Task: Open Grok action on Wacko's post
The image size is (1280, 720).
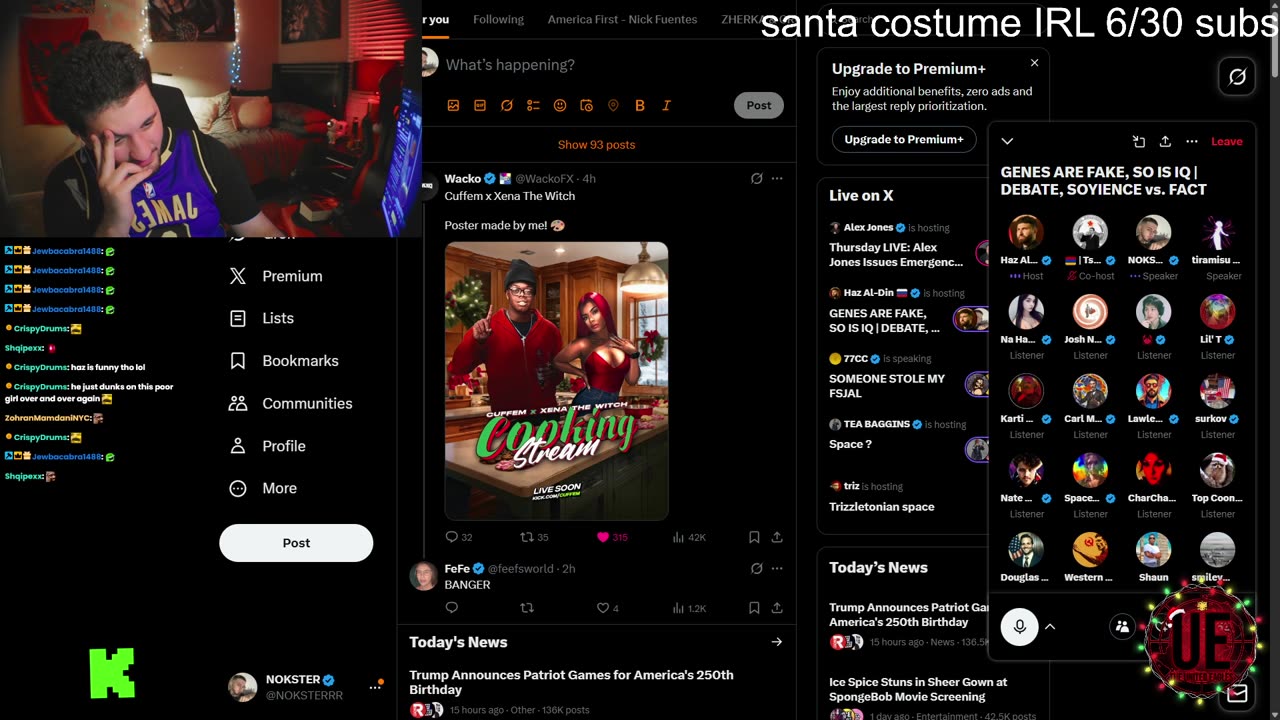Action: (x=756, y=178)
